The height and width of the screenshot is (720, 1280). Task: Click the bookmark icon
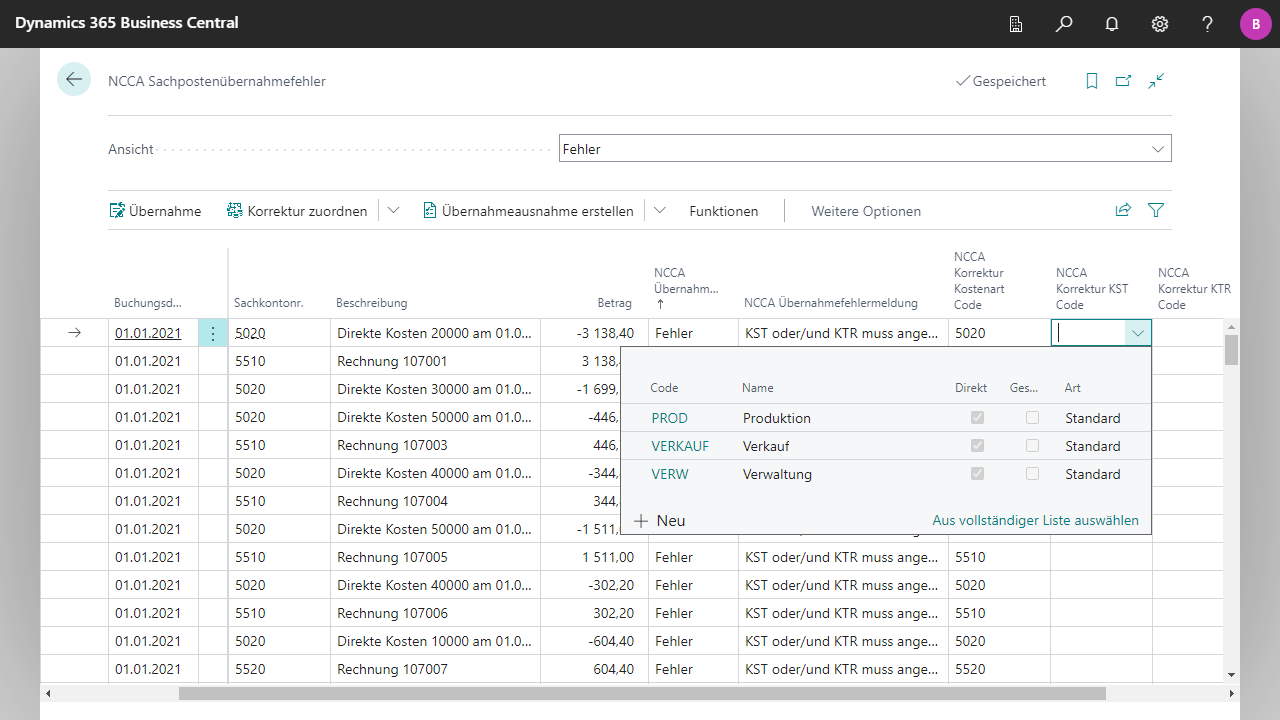click(1092, 81)
